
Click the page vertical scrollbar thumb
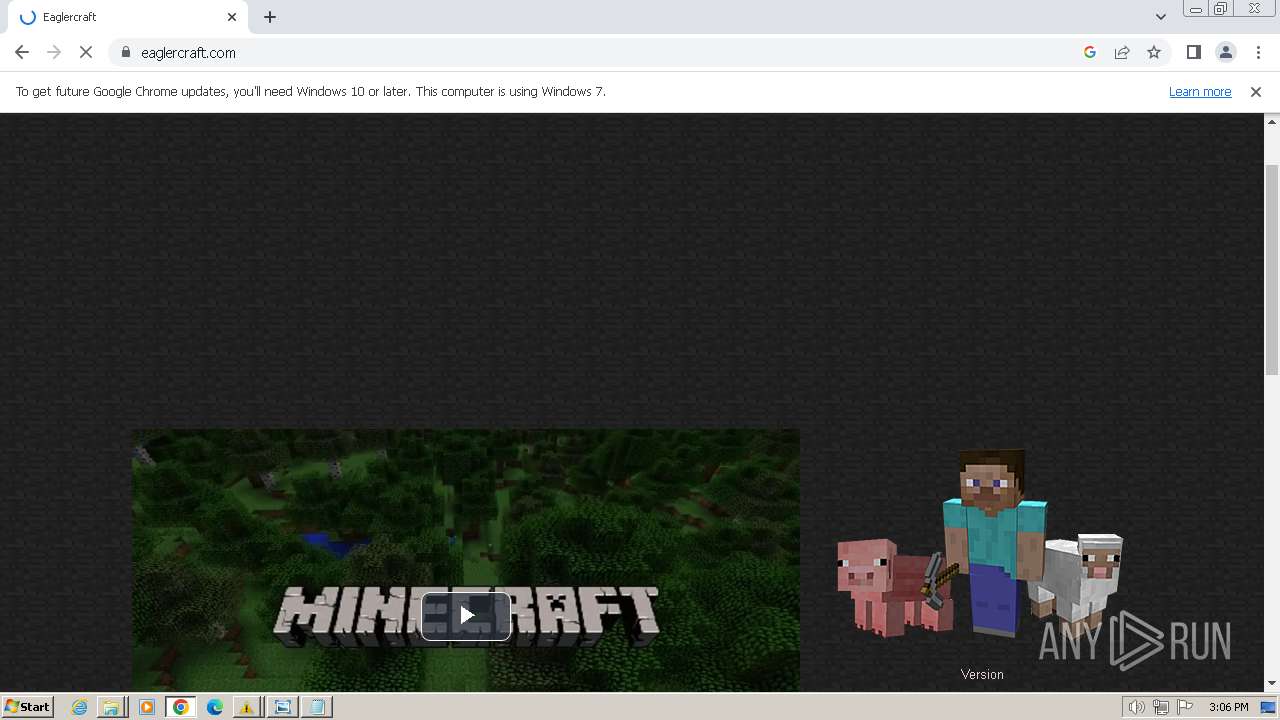(1272, 270)
